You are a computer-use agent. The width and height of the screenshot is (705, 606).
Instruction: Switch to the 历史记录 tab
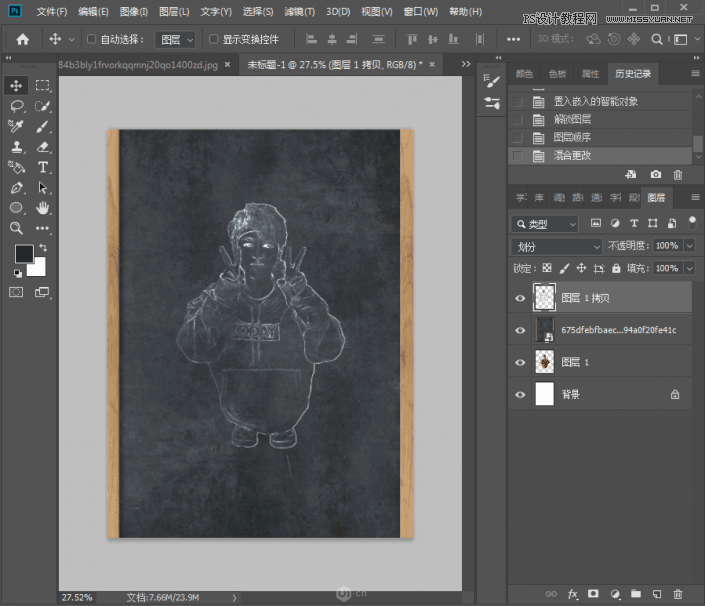[x=633, y=74]
